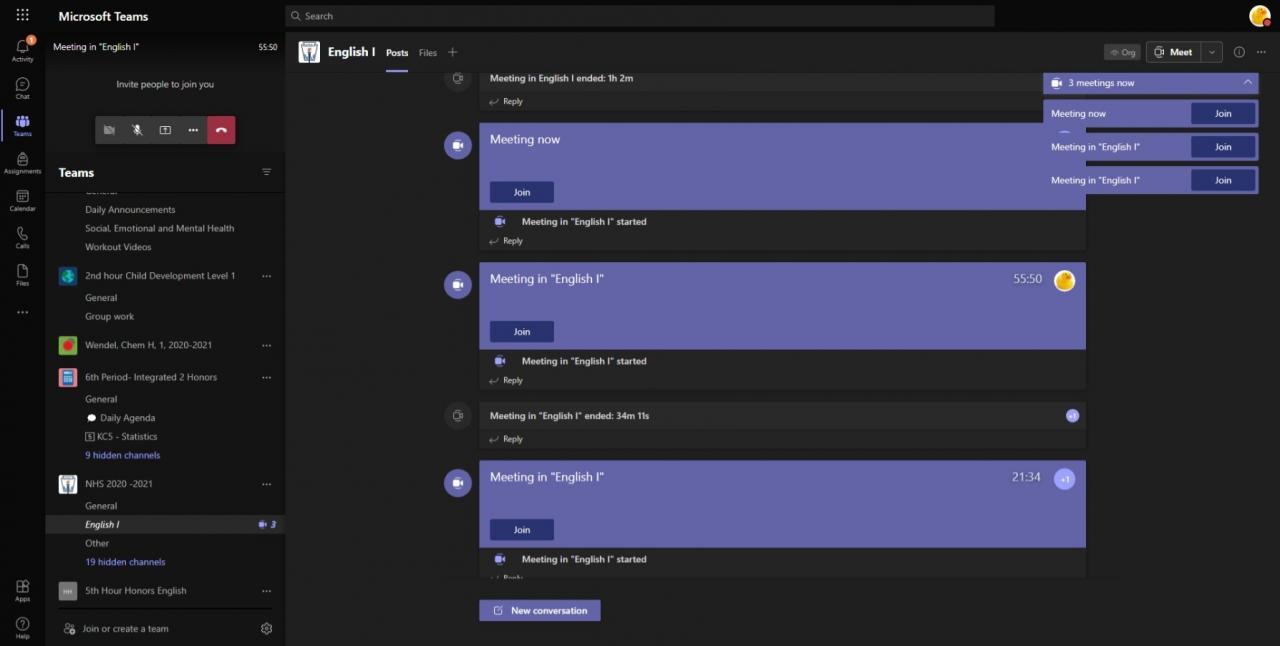The image size is (1280, 646).
Task: Expand 19 hidden channels
Action: pyautogui.click(x=125, y=562)
